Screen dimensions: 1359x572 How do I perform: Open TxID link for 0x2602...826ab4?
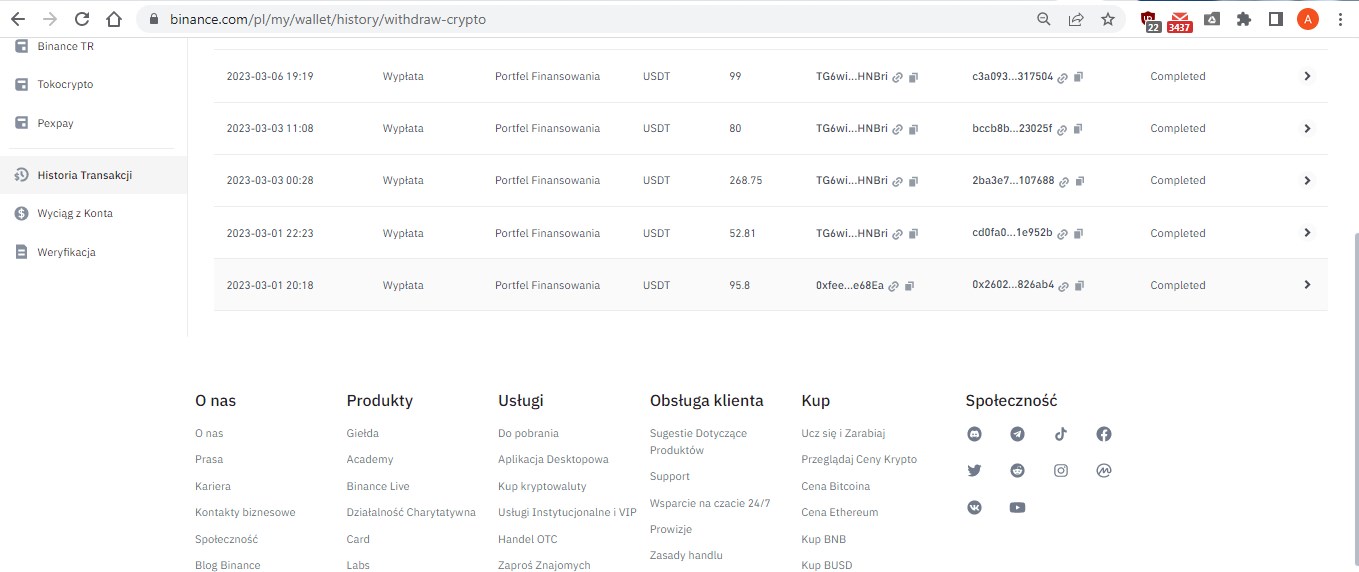click(1063, 286)
